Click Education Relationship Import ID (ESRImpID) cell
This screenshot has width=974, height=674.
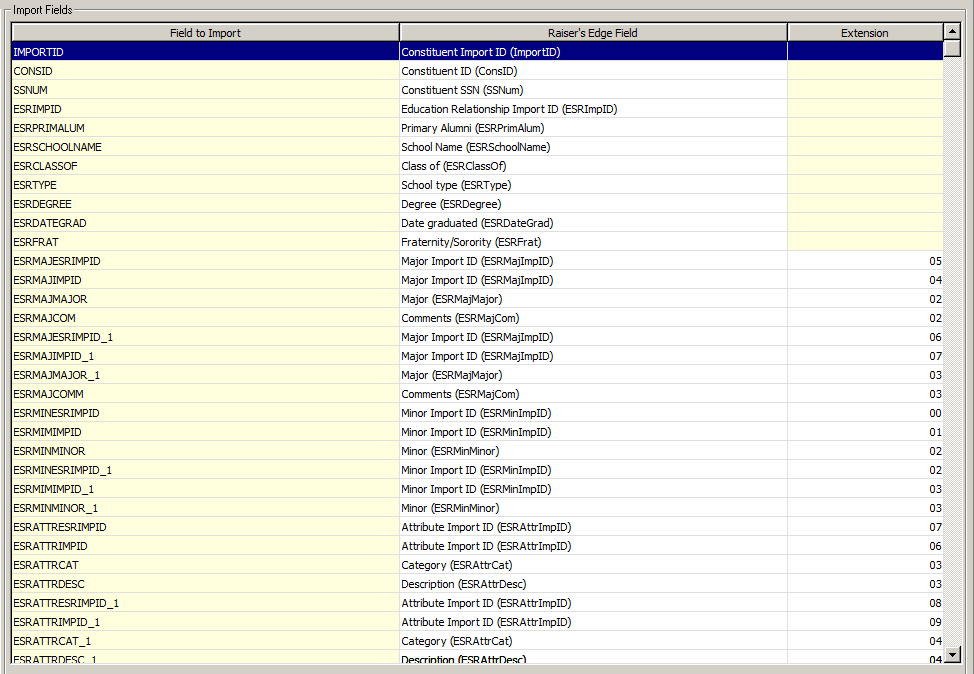593,109
